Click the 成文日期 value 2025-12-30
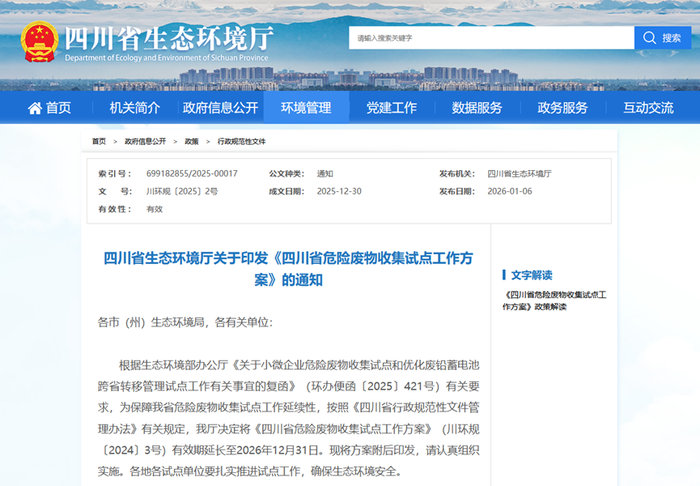 pos(339,191)
